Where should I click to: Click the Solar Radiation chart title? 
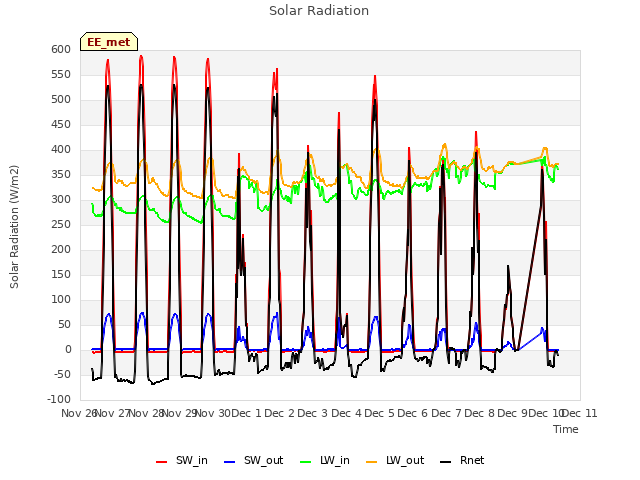[x=319, y=11]
